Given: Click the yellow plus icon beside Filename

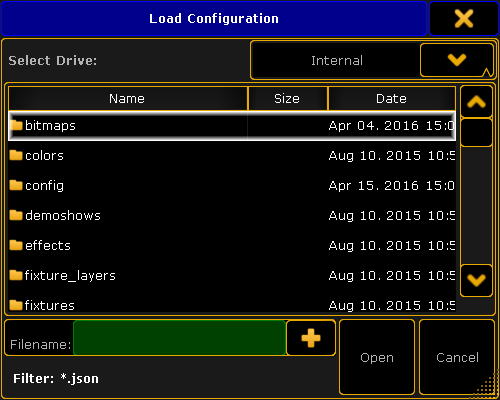Looking at the screenshot, I should point(311,338).
